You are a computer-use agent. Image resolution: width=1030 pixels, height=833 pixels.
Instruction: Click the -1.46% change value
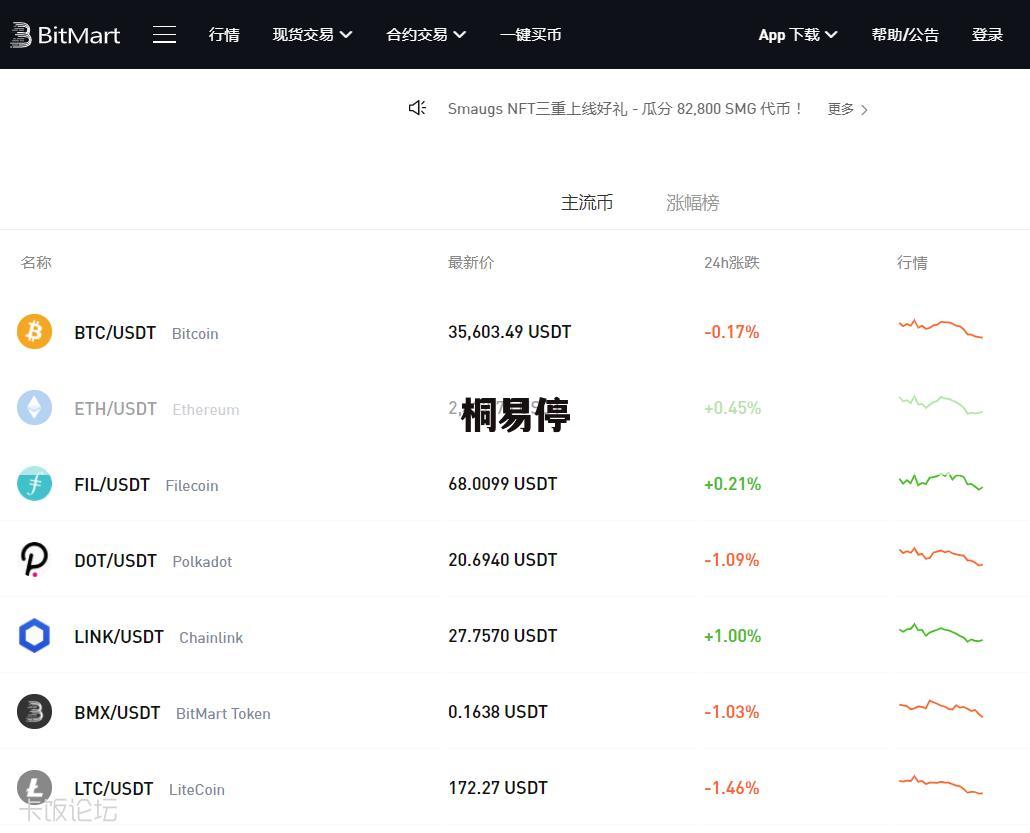pyautogui.click(x=732, y=788)
